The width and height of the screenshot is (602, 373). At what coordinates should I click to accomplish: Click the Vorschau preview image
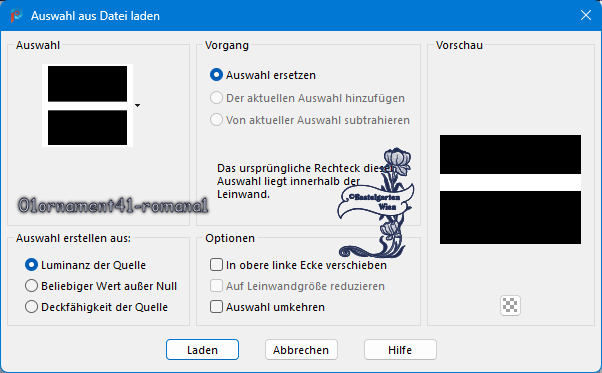[510, 189]
